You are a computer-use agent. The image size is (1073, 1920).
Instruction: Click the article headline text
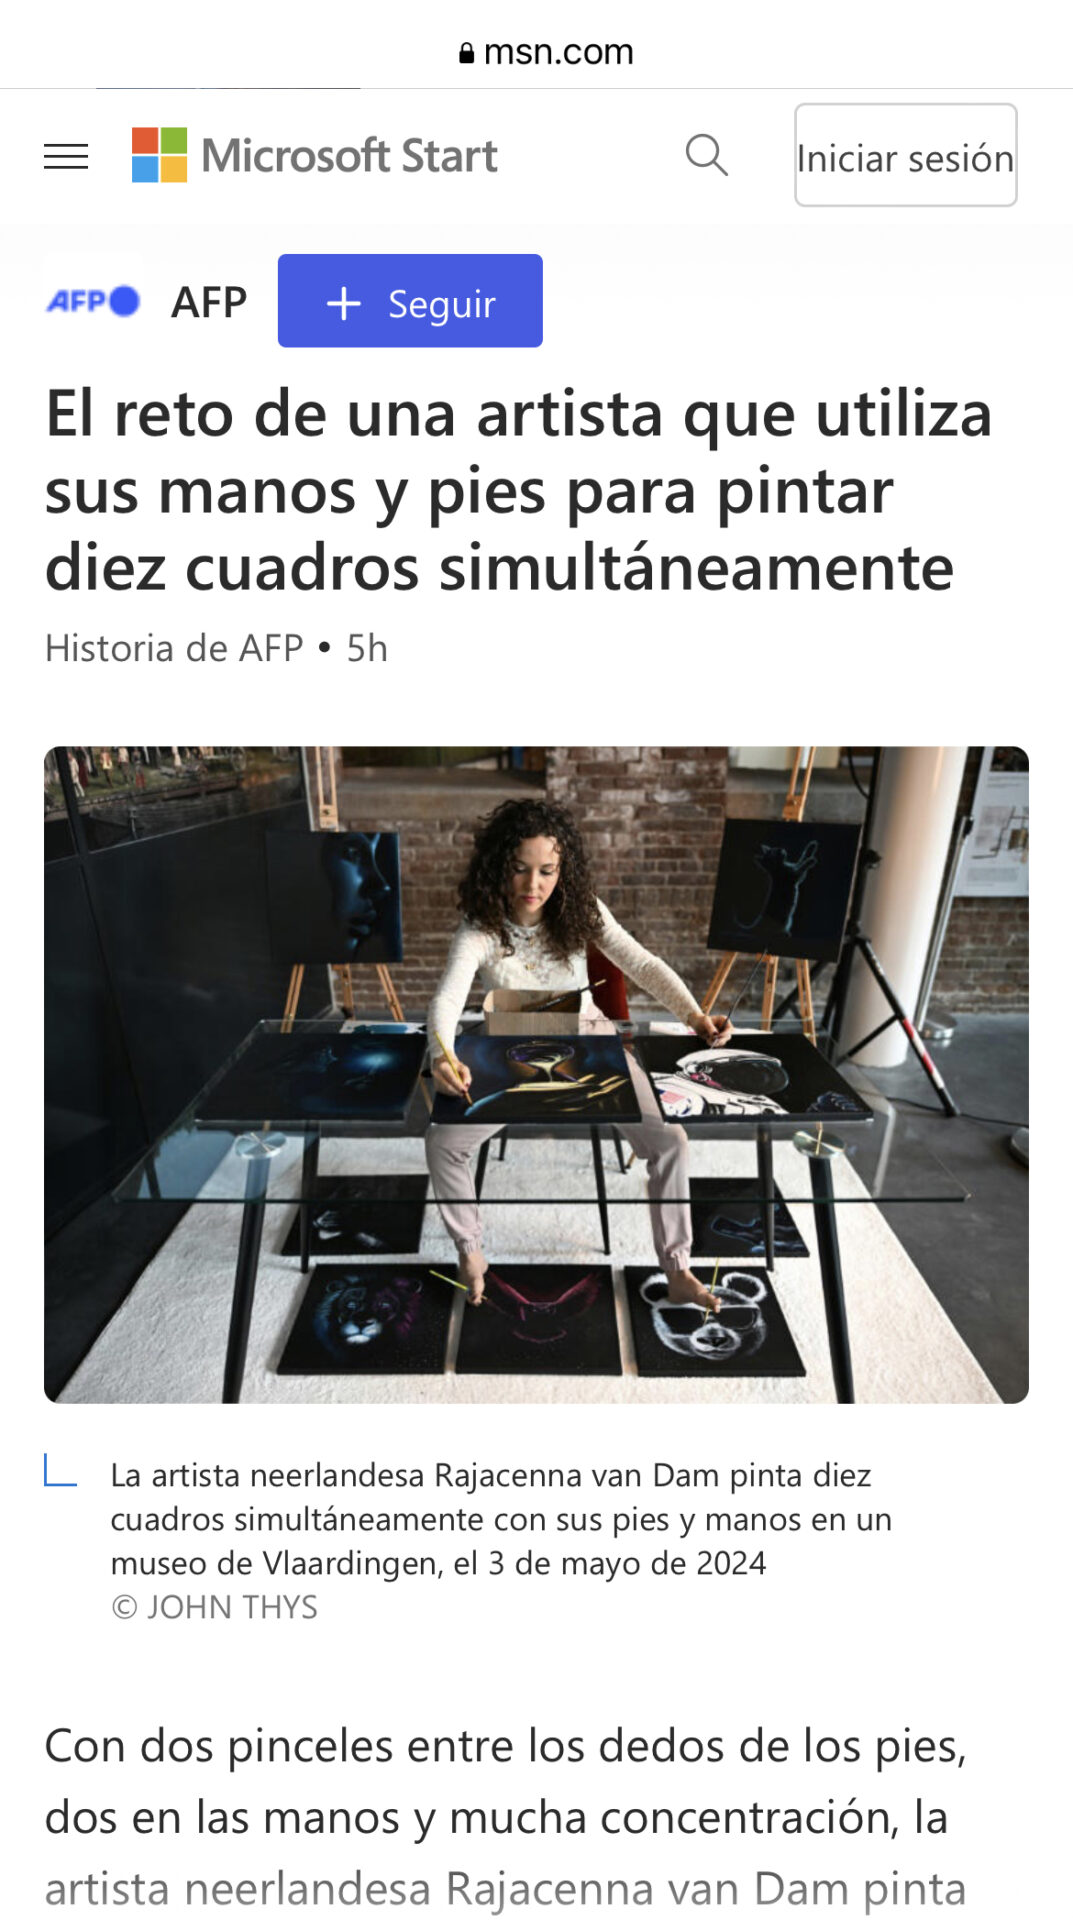(518, 491)
